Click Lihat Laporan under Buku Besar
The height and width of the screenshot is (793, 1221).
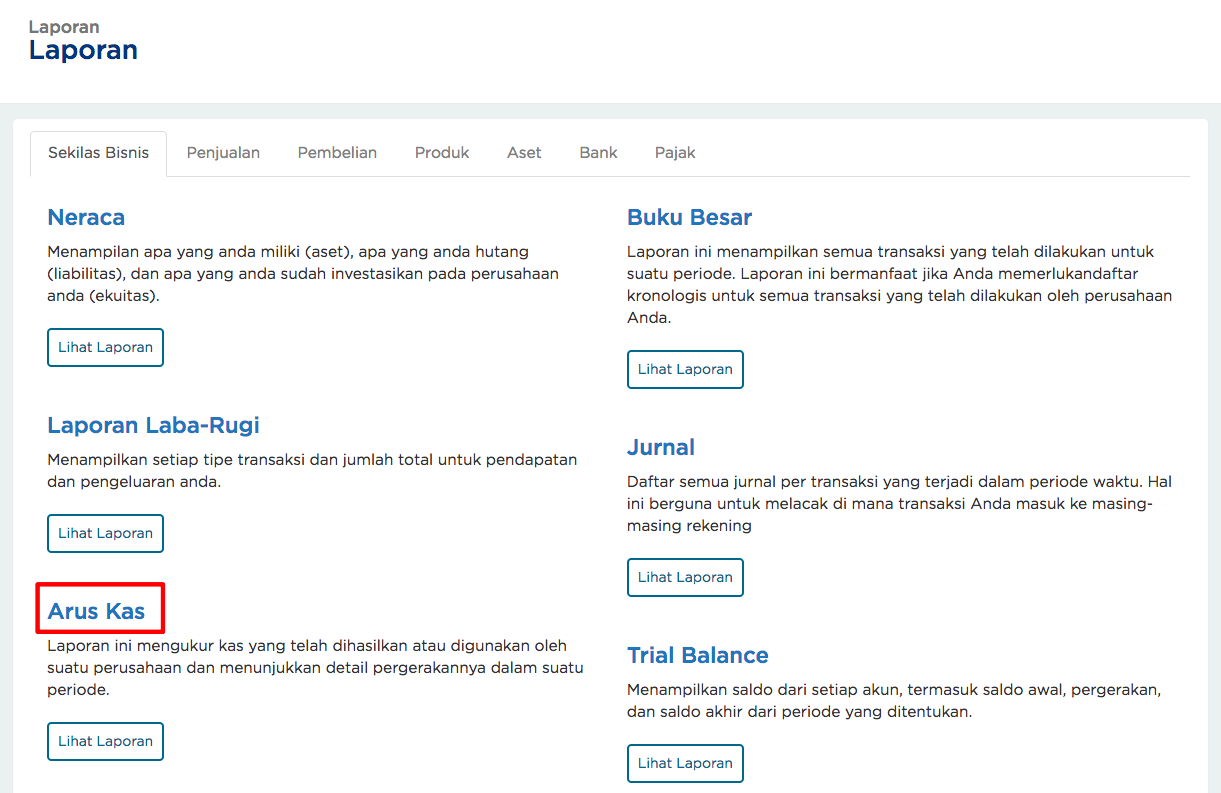pos(685,369)
